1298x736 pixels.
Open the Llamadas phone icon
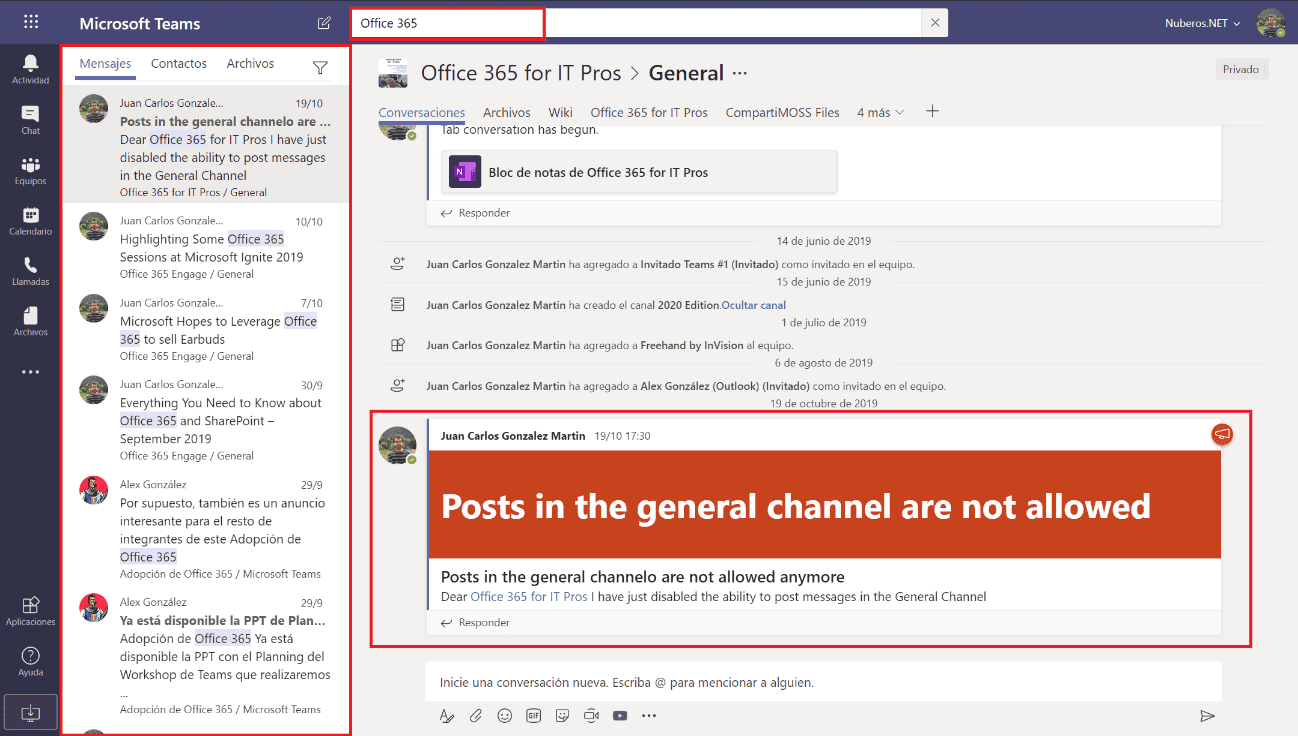click(x=30, y=271)
